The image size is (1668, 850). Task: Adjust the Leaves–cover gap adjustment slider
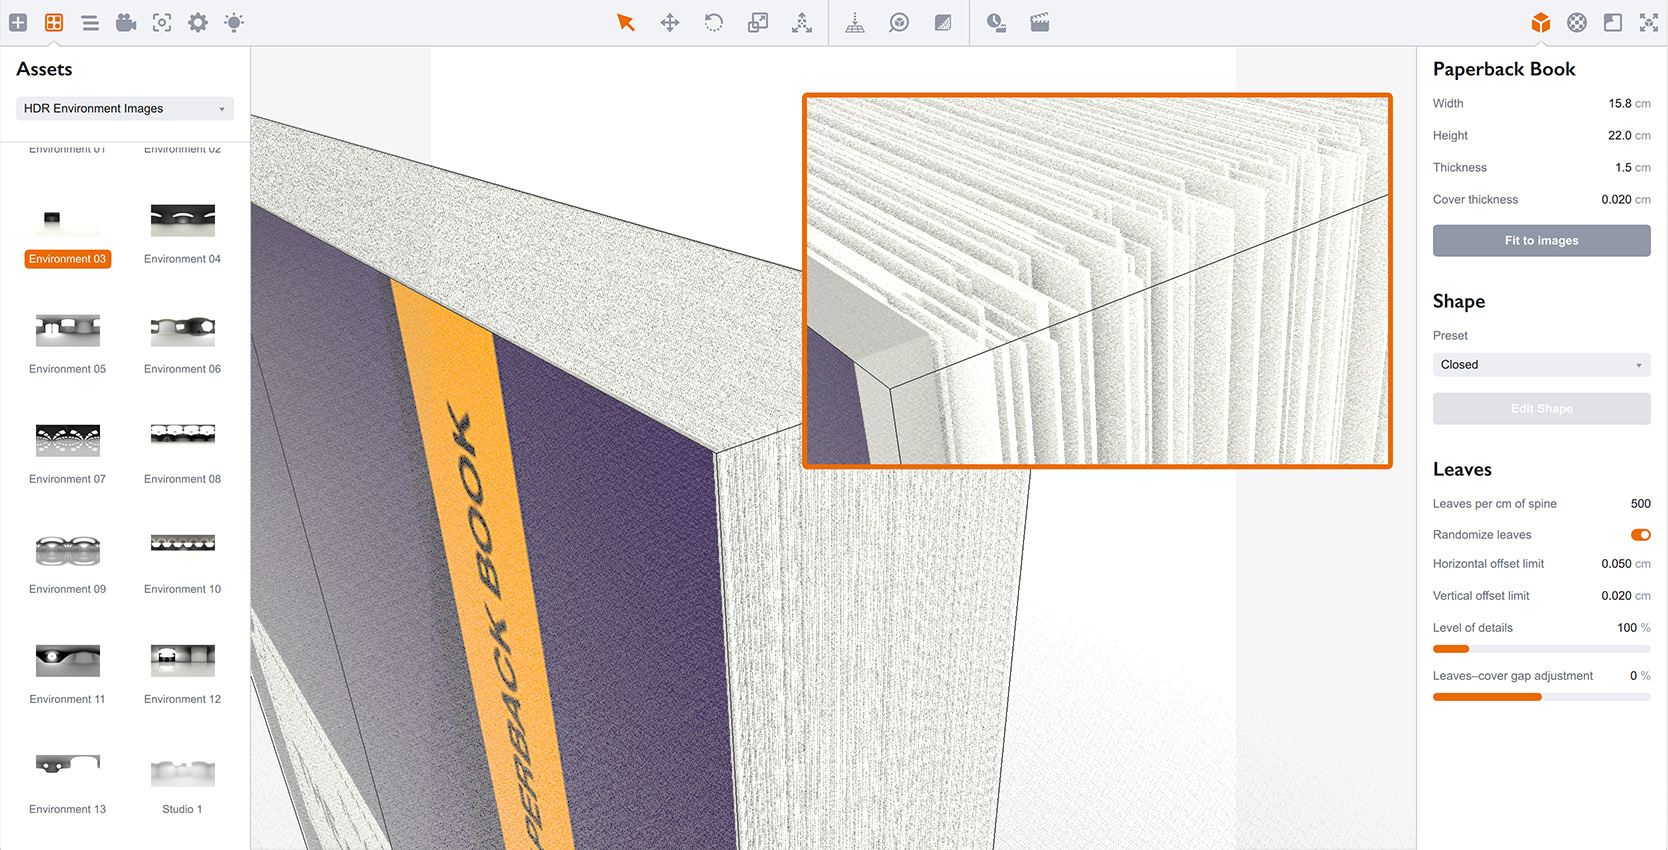pos(1541,697)
